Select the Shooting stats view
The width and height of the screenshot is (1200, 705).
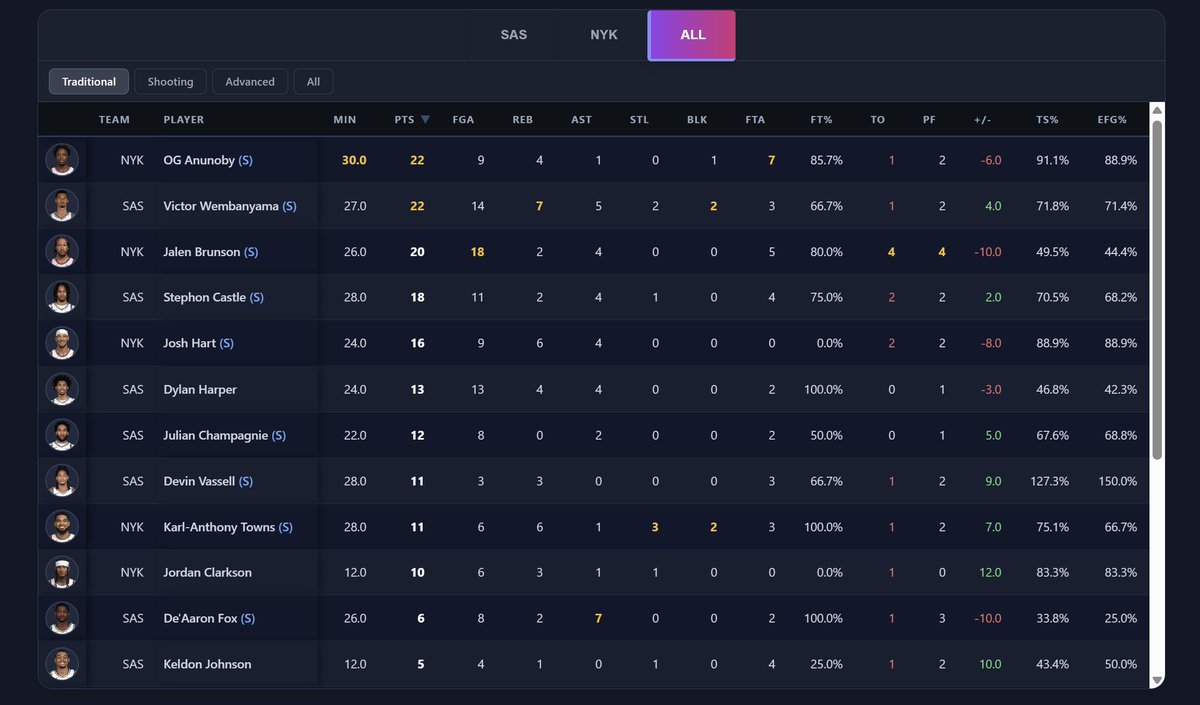point(171,82)
